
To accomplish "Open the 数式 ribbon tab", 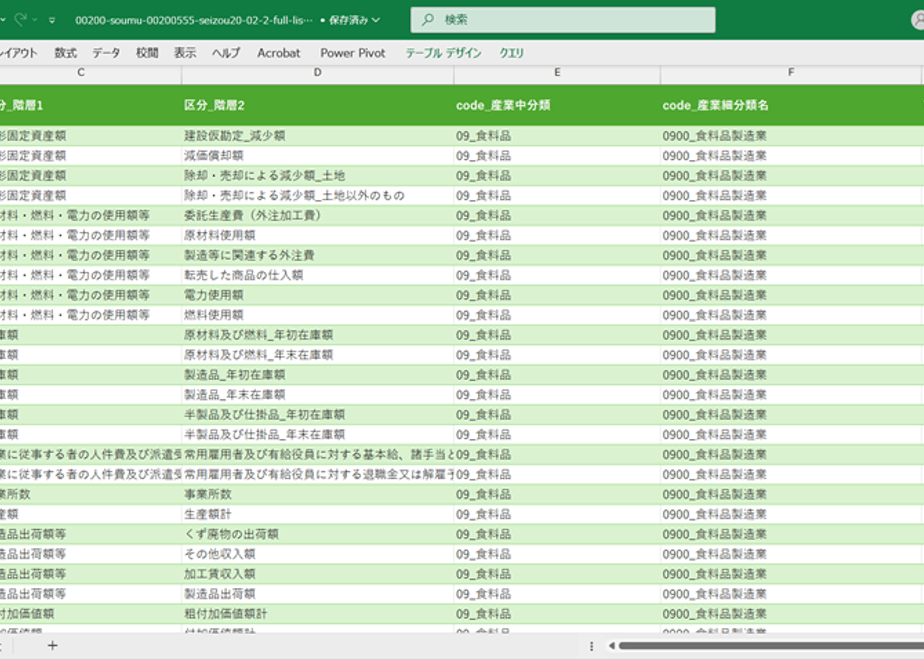I will point(65,53).
